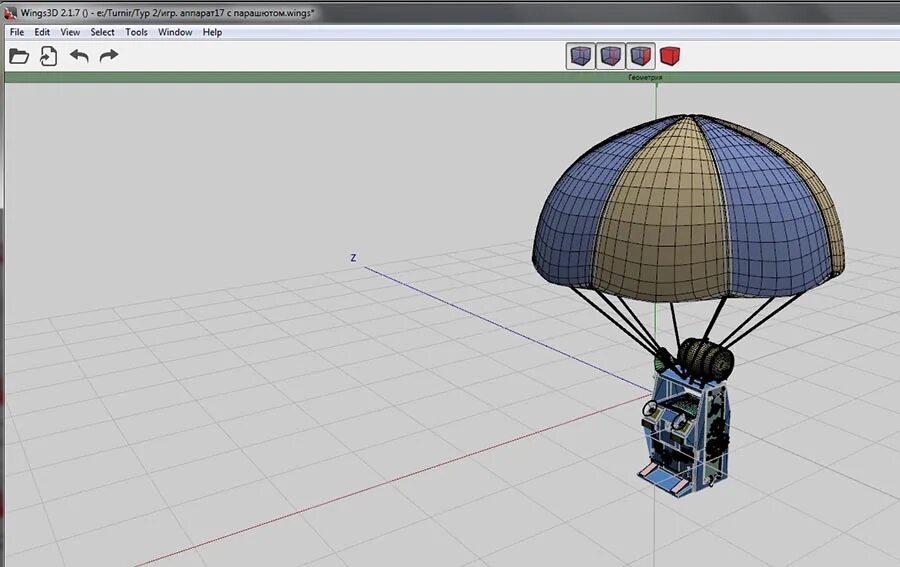Image resolution: width=900 pixels, height=567 pixels.
Task: Select the slot machine model under parachute
Action: (685, 433)
